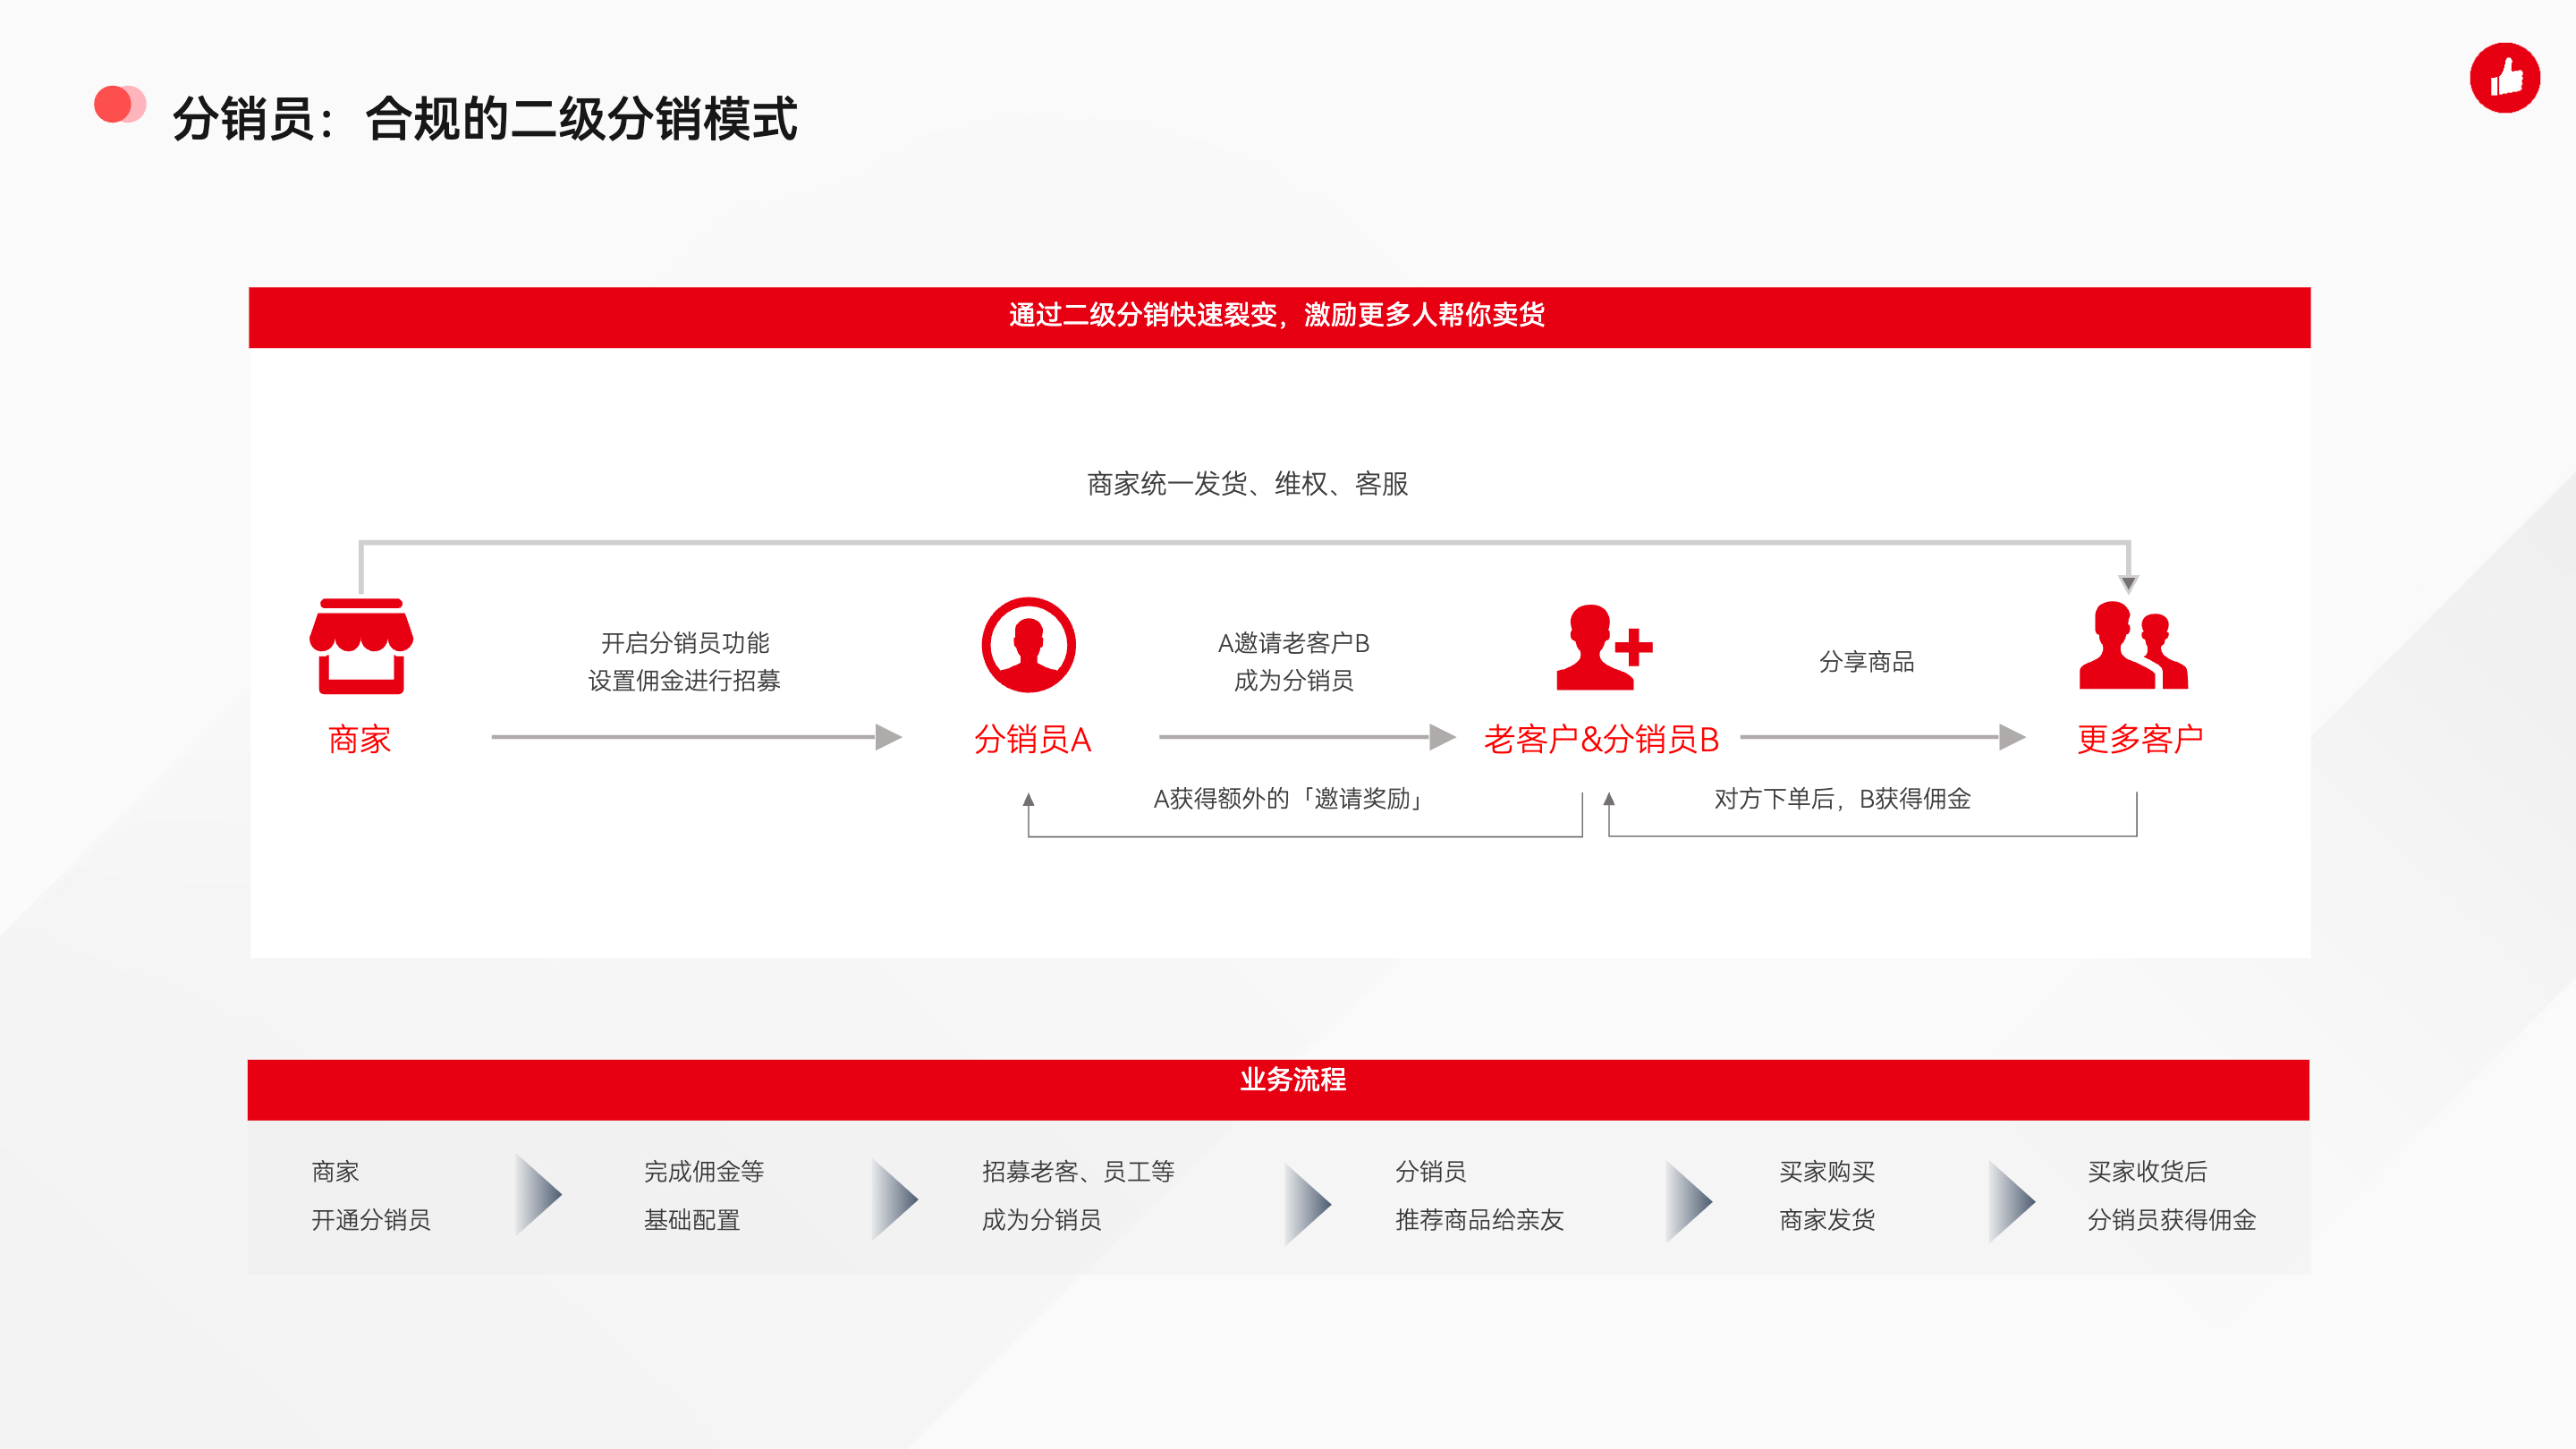Click the 分享商品 label
The width and height of the screenshot is (2576, 1449).
[x=1866, y=662]
